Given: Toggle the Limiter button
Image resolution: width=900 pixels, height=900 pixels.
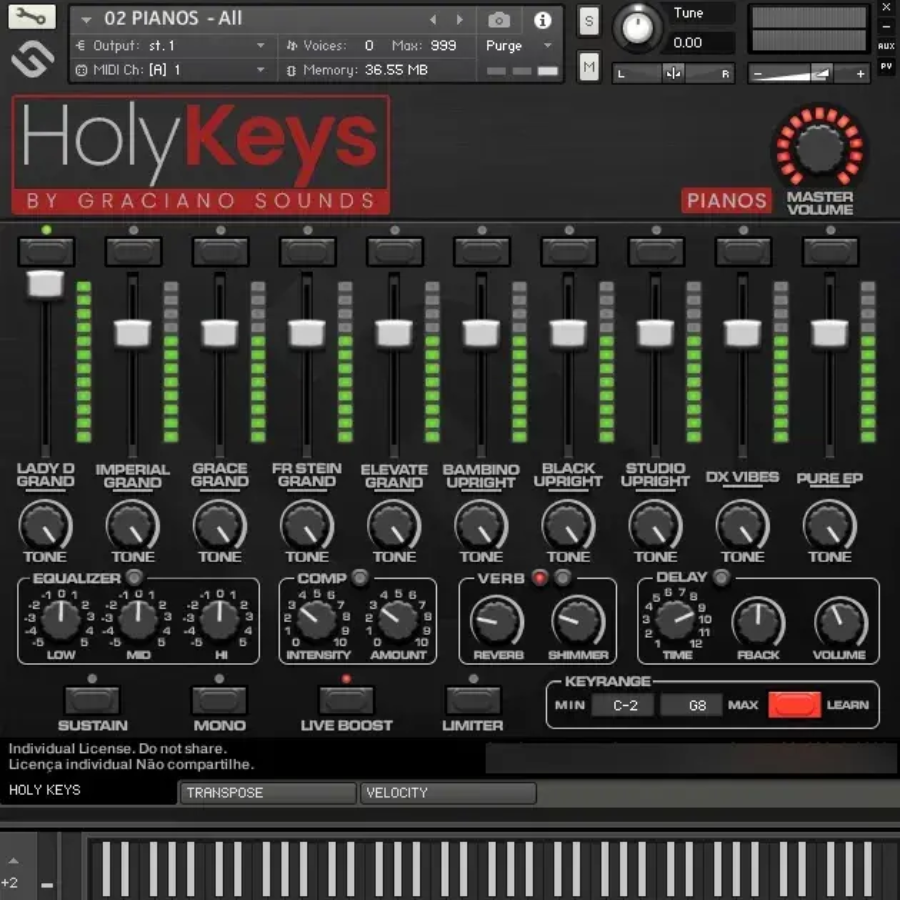Looking at the screenshot, I should (474, 700).
